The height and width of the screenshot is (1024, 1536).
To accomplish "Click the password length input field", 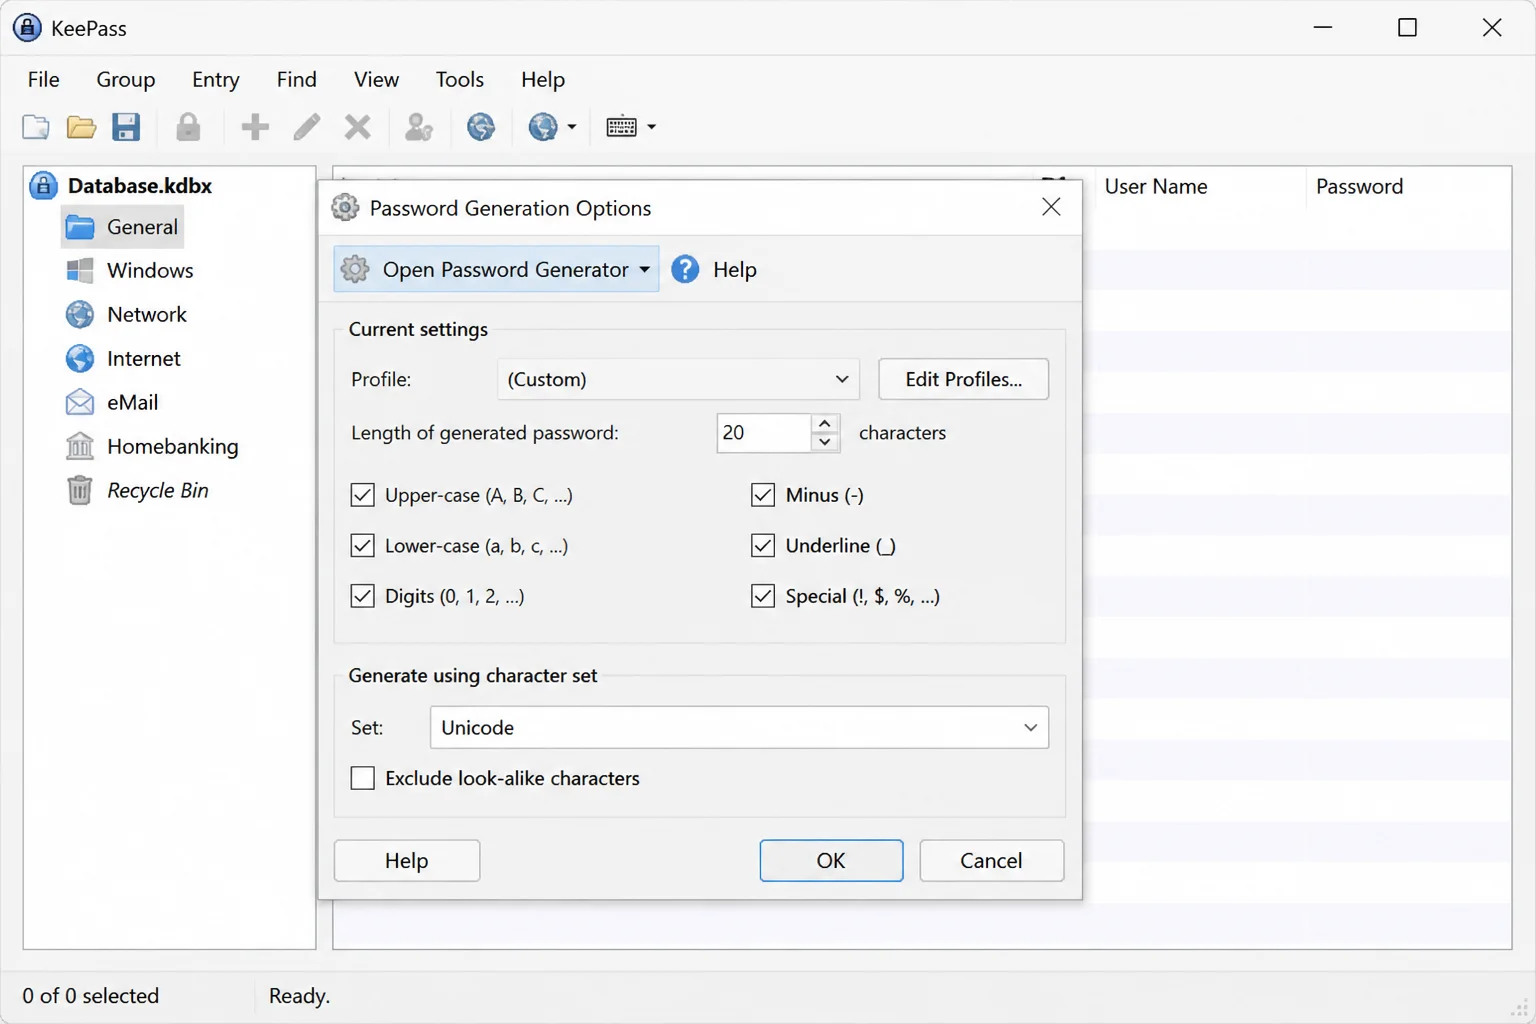I will [x=764, y=433].
